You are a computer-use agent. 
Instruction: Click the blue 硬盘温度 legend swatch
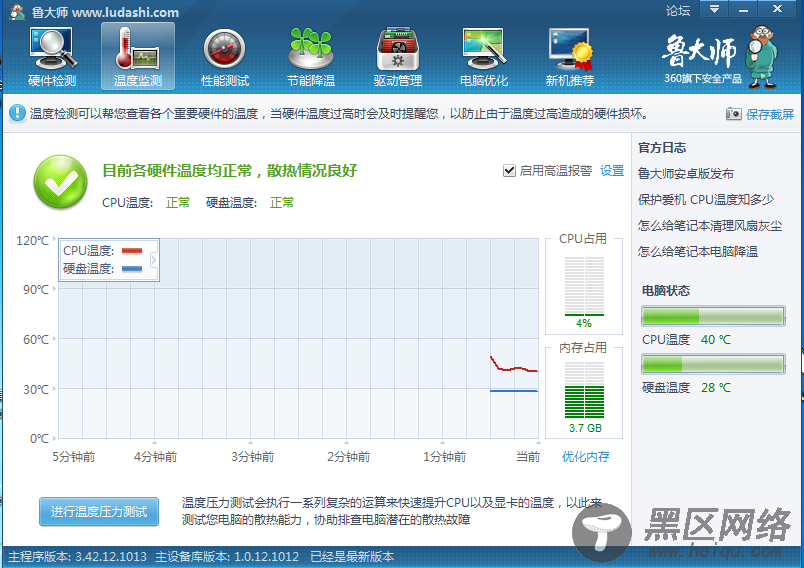click(132, 269)
